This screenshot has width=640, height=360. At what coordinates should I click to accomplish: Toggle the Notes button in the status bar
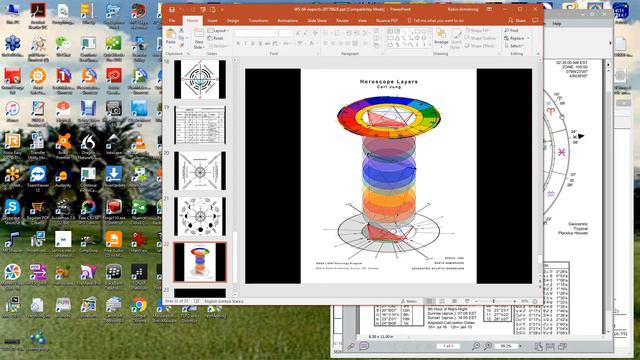click(x=409, y=301)
